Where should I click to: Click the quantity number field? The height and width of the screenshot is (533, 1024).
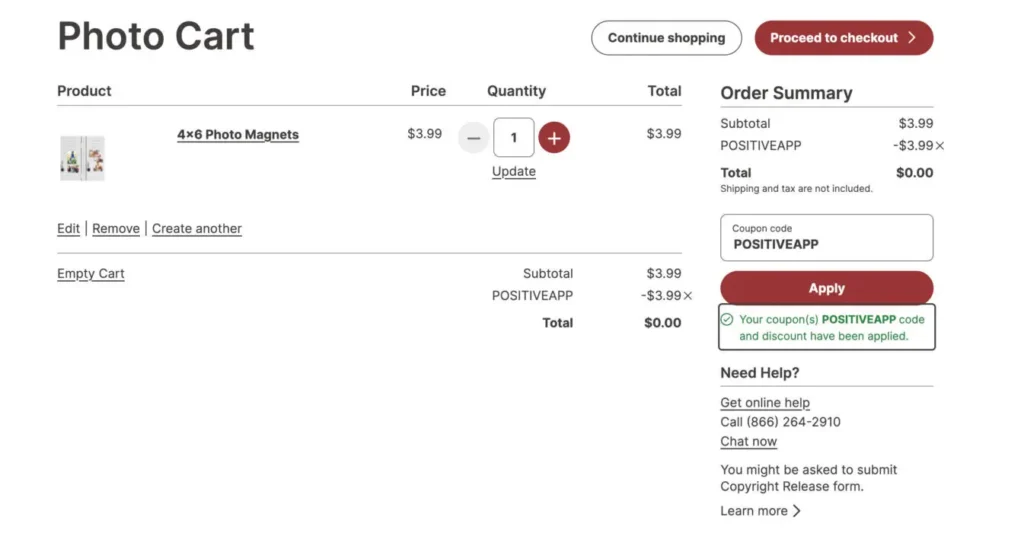[514, 138]
